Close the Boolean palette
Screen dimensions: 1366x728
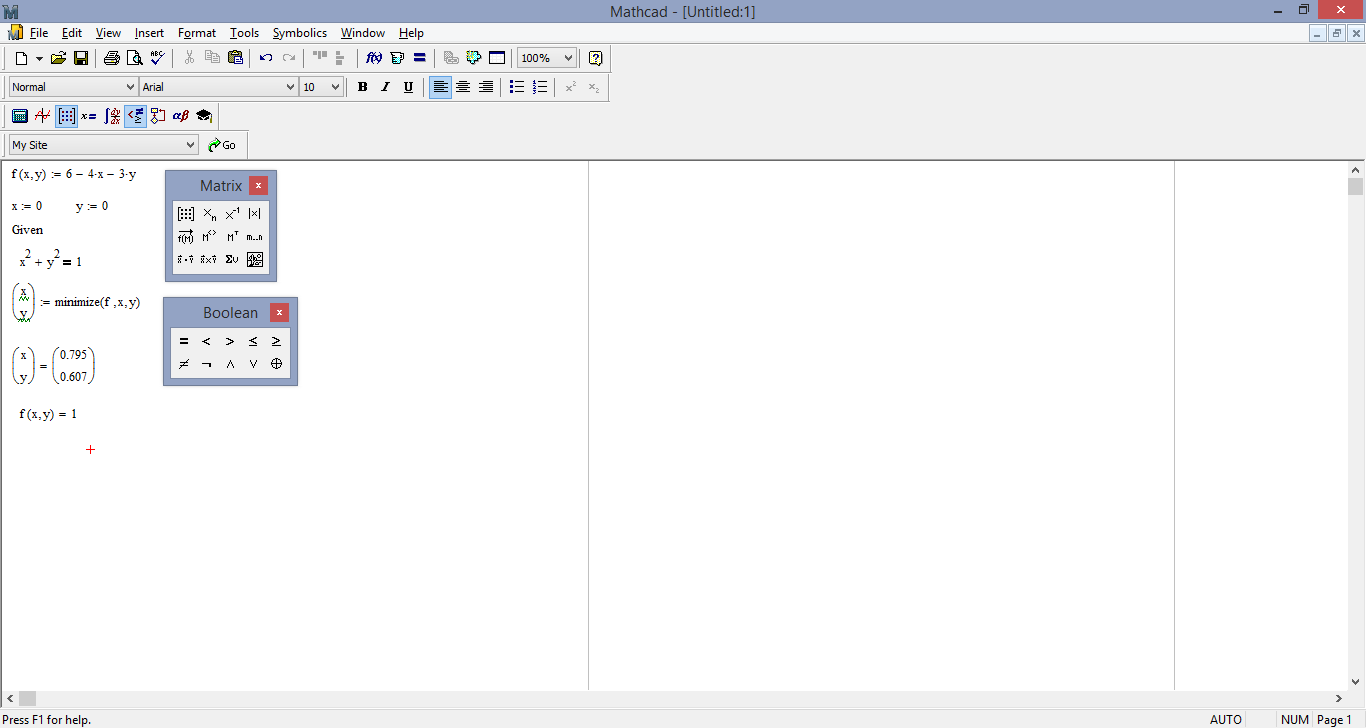pos(279,313)
